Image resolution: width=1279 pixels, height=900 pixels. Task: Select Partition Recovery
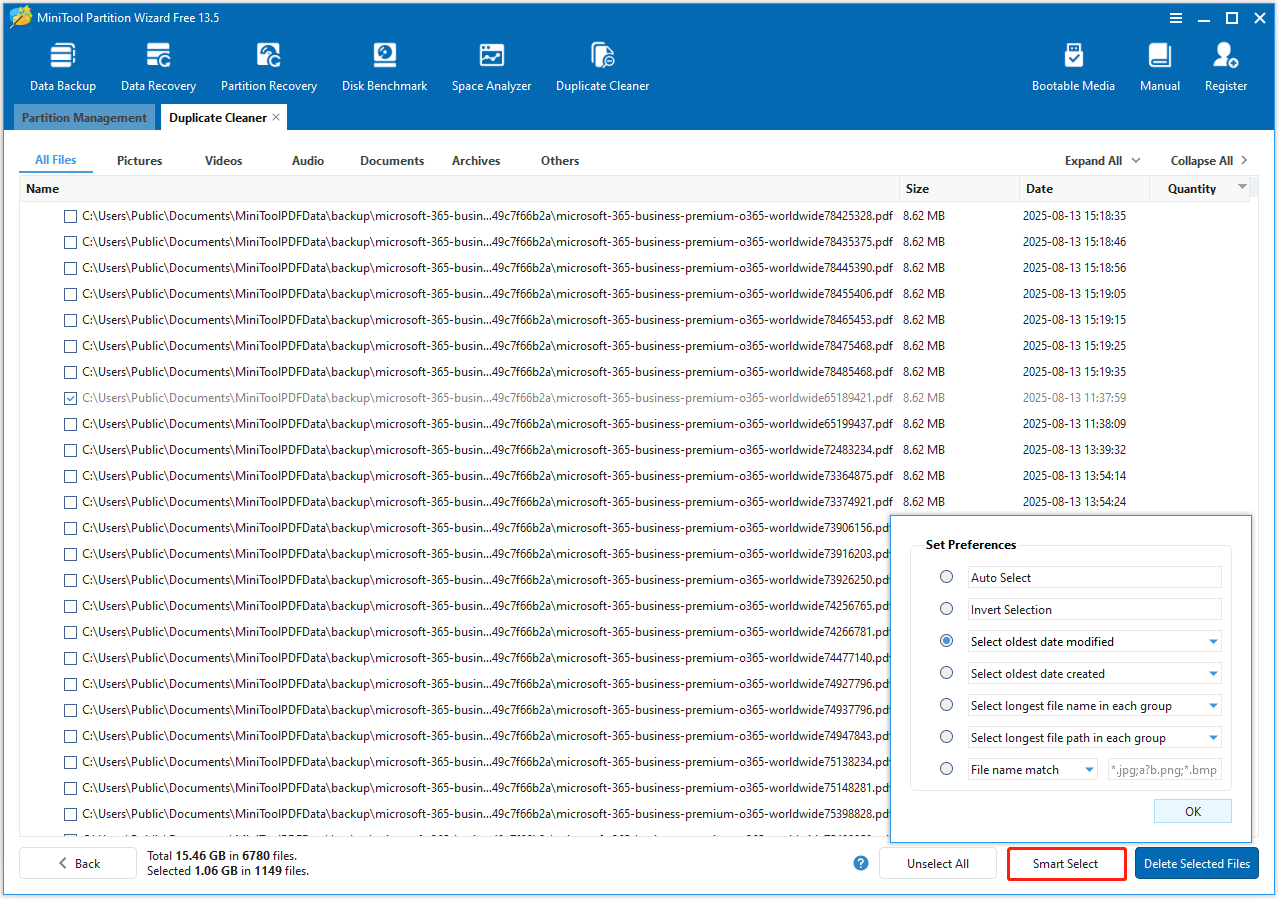268,65
